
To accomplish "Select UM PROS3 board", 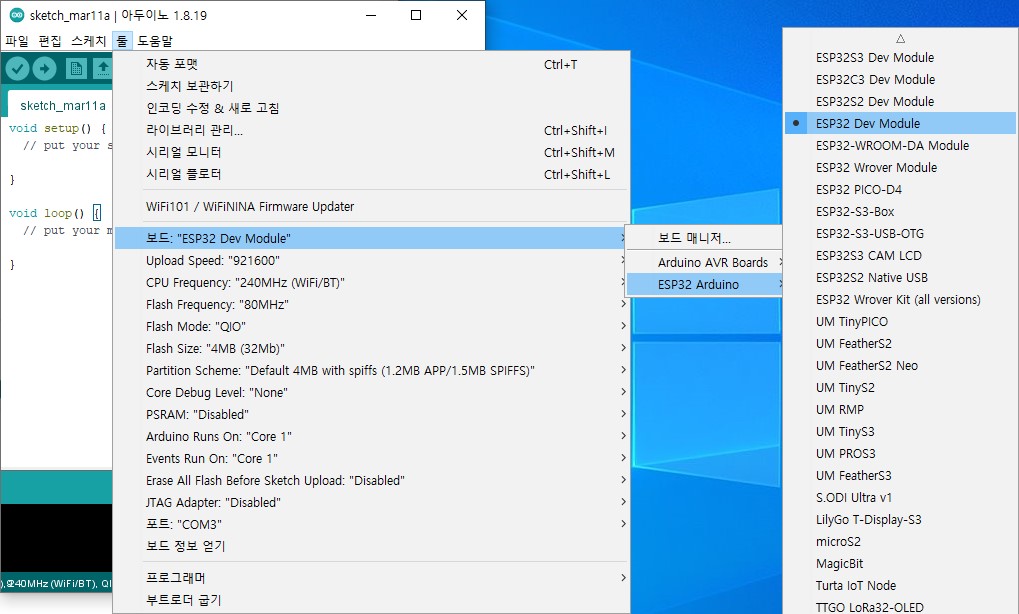I will 900,454.
